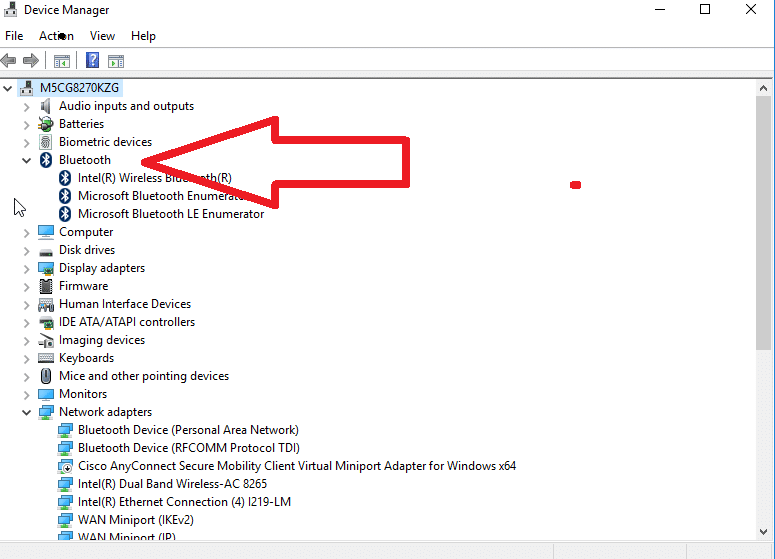Image resolution: width=775 pixels, height=559 pixels.
Task: Click the show/hide console tree toolbar icon
Action: (62, 61)
